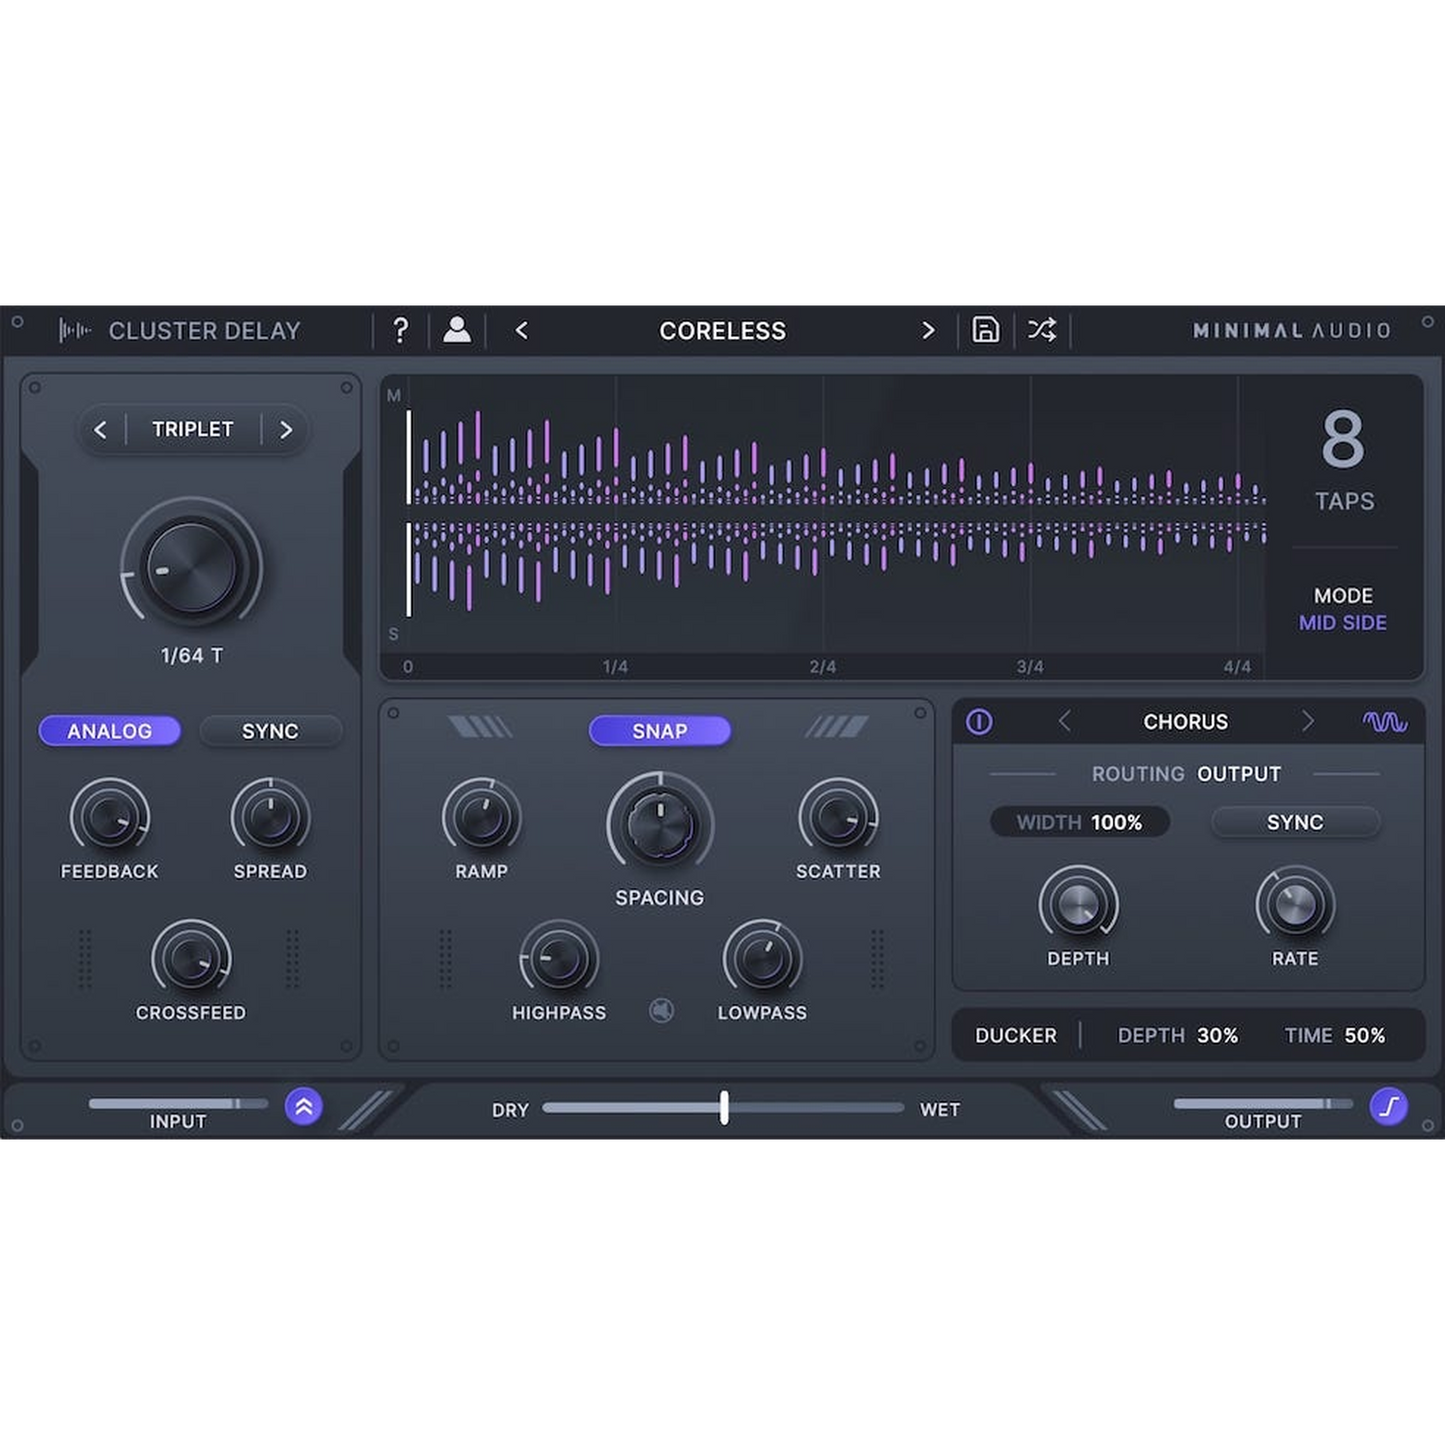Click the output soft clip curve icon

(x=1388, y=1107)
